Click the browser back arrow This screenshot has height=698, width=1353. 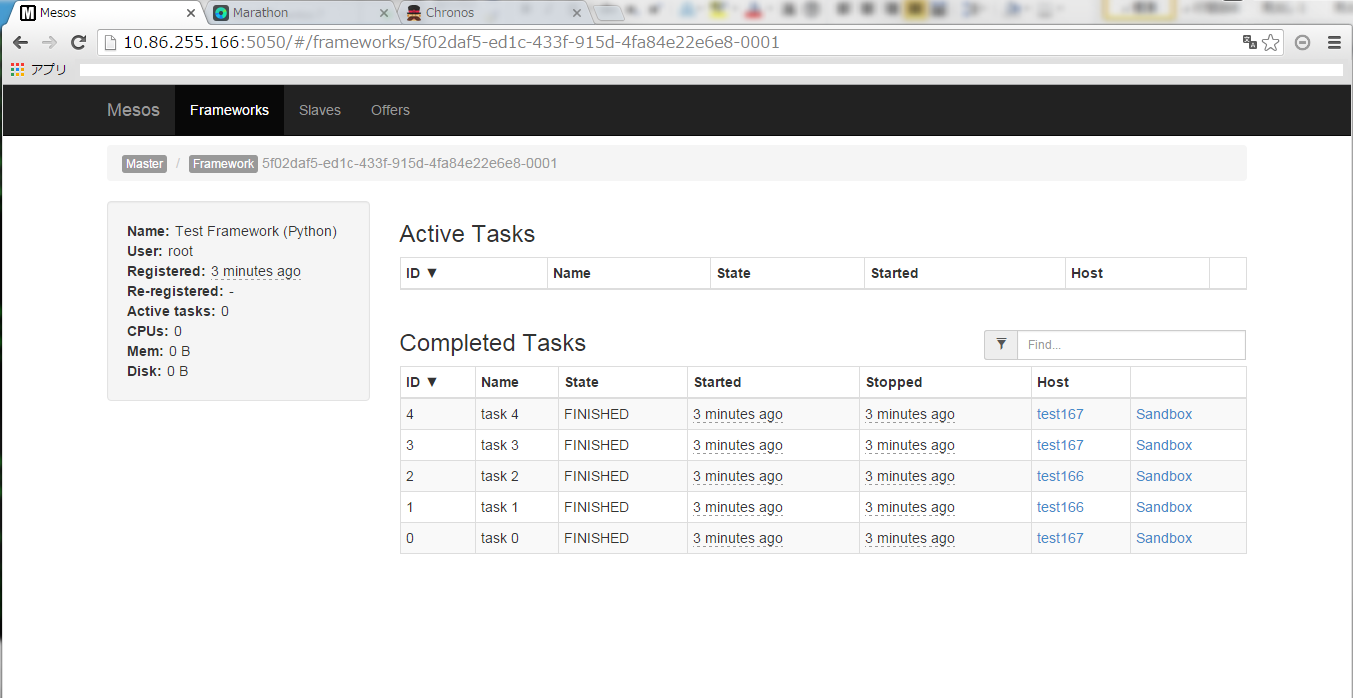click(x=20, y=43)
